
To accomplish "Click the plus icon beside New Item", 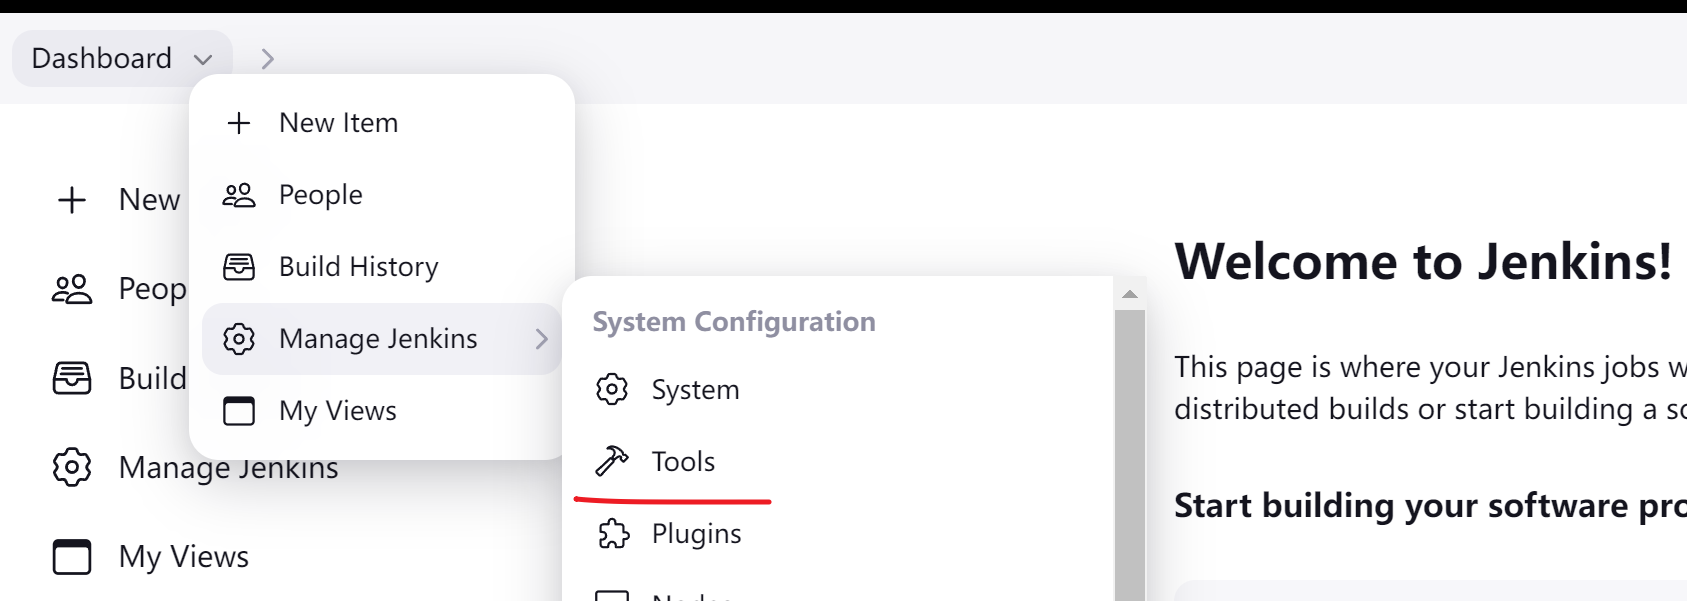I will click(x=239, y=123).
